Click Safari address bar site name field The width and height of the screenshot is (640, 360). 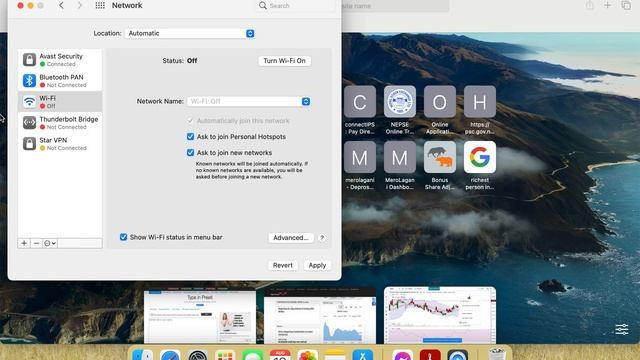pos(395,6)
